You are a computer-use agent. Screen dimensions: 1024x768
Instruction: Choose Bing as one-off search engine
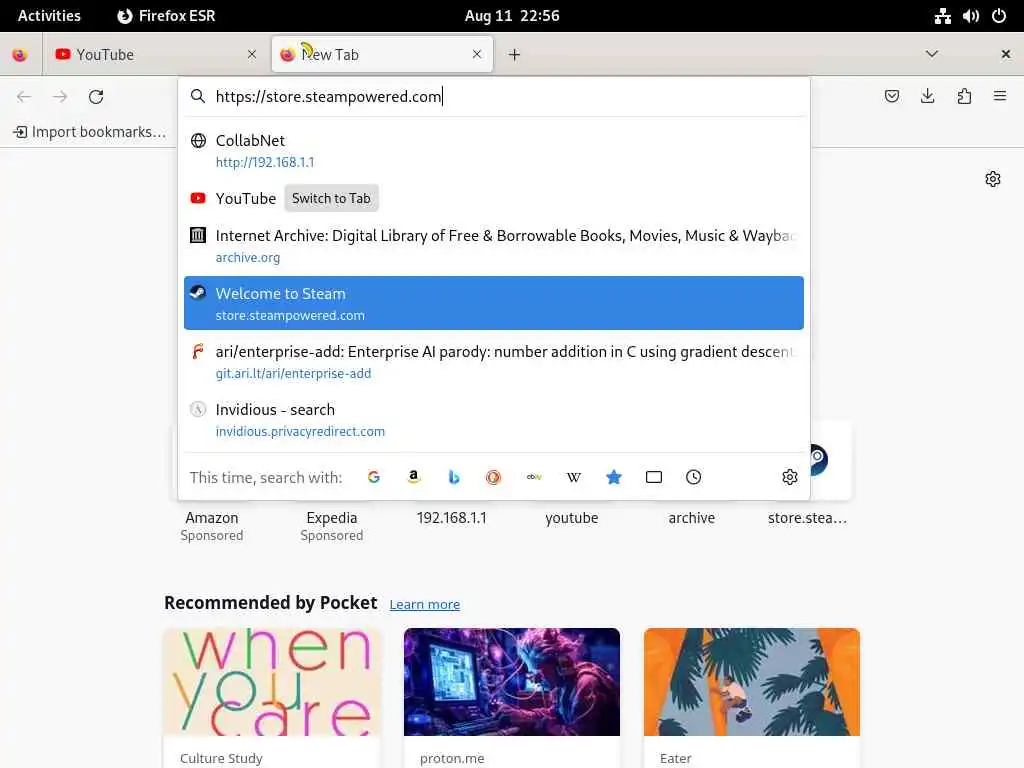coord(453,477)
